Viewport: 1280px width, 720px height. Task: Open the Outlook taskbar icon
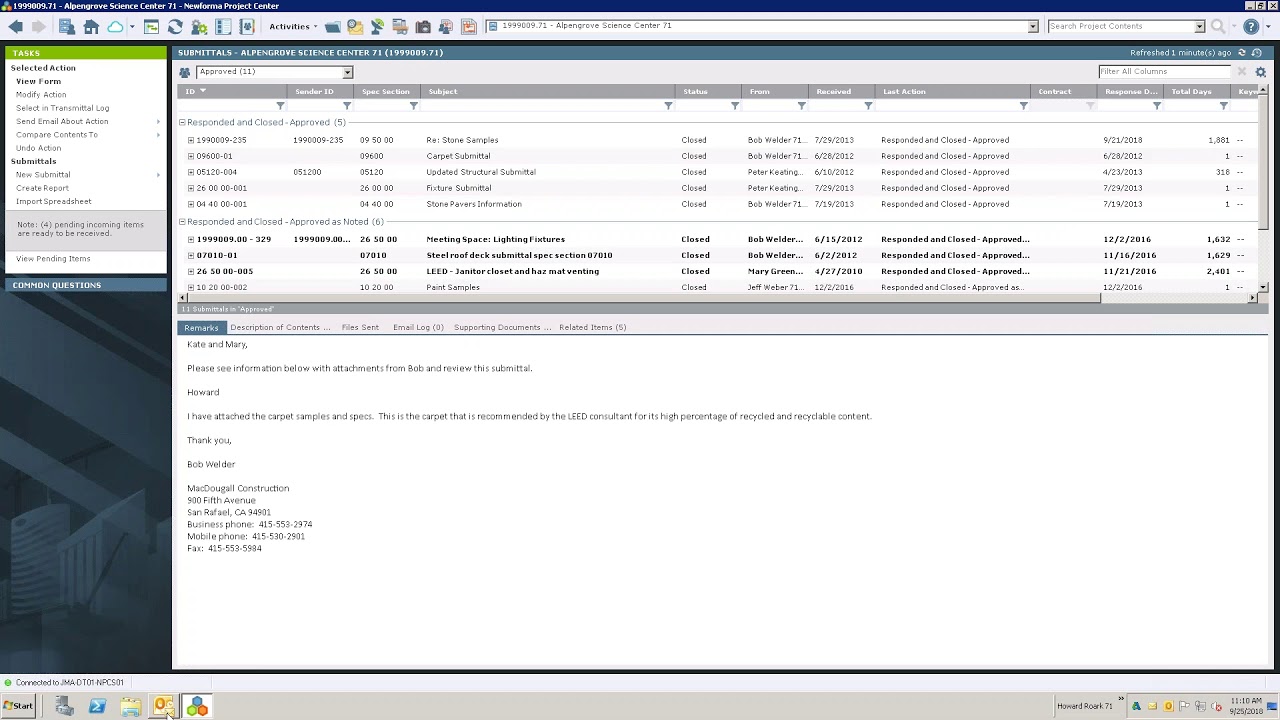(x=163, y=707)
